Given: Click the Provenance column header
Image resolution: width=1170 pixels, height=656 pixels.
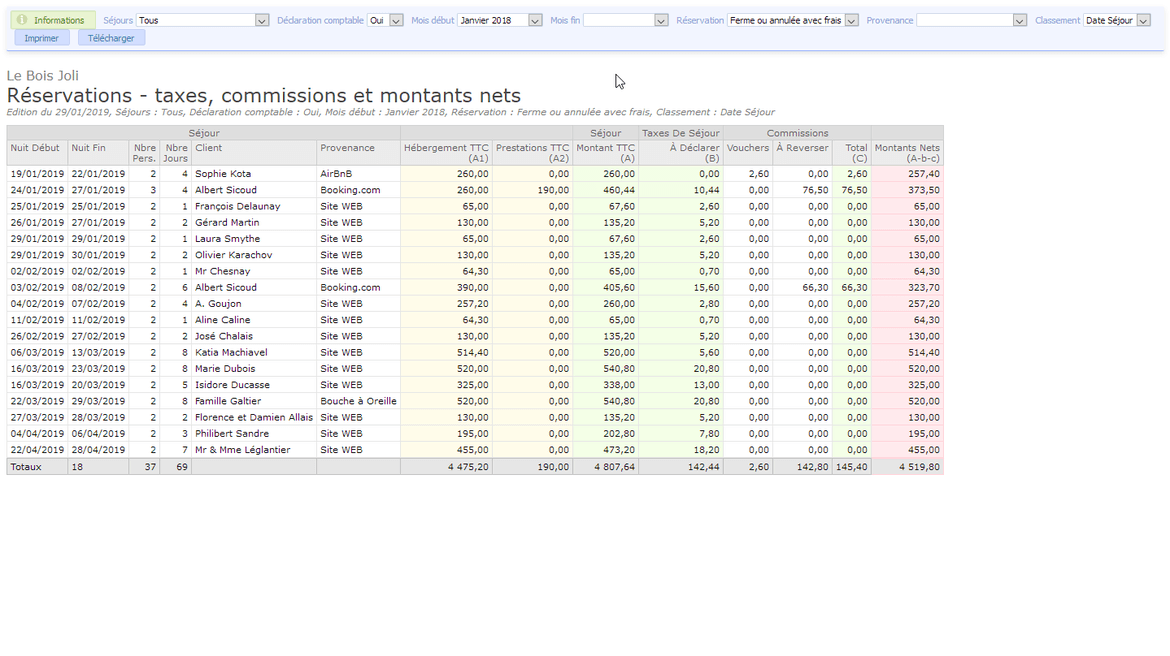Looking at the screenshot, I should tap(347, 148).
